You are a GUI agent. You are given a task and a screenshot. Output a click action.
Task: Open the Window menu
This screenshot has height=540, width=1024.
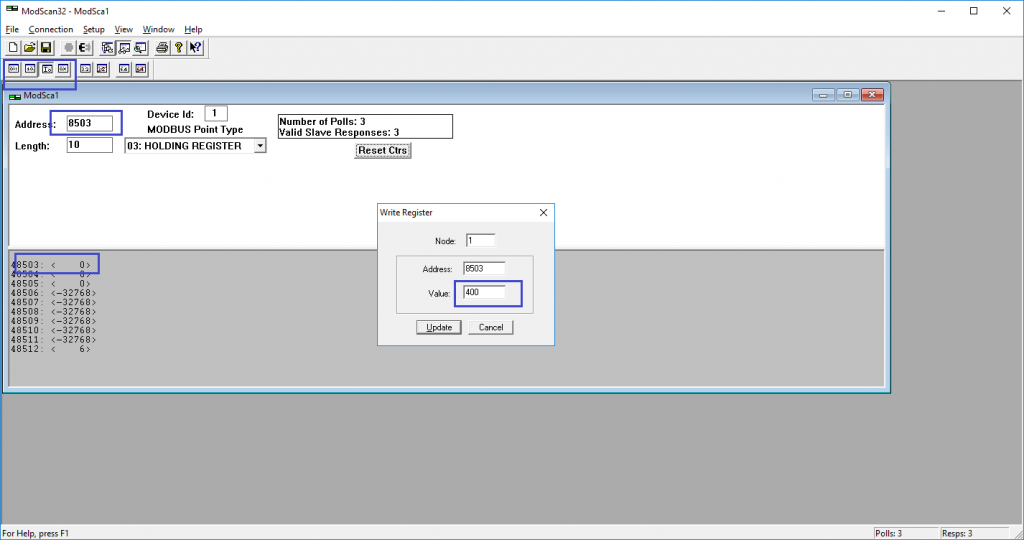pos(158,29)
